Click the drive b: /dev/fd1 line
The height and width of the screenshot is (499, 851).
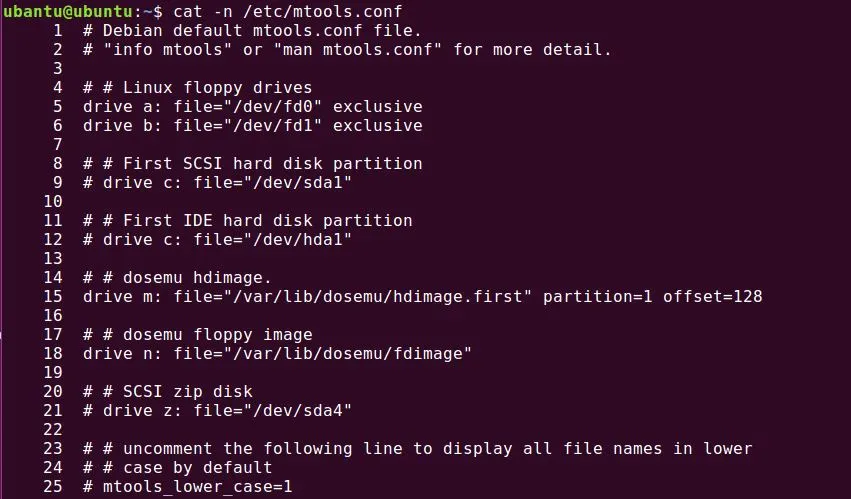[252, 125]
